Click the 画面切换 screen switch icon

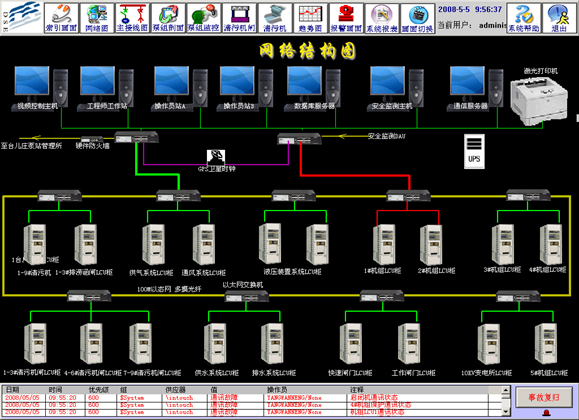pyautogui.click(x=418, y=18)
